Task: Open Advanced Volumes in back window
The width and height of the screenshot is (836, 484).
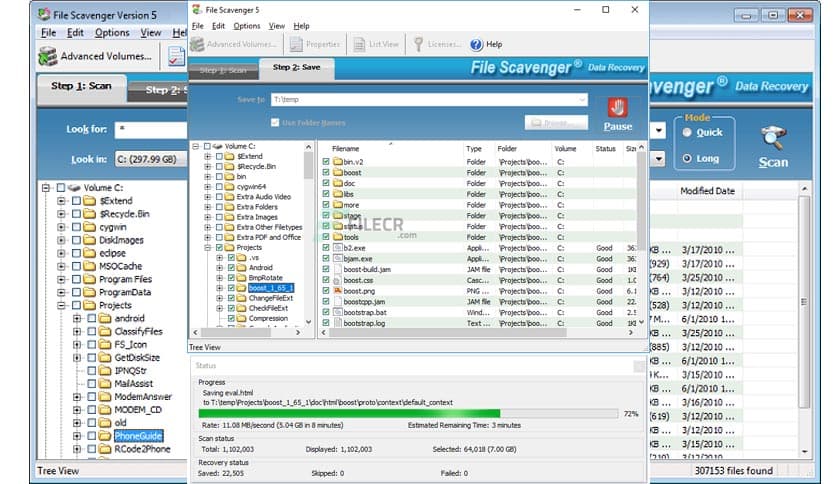Action: 95,56
